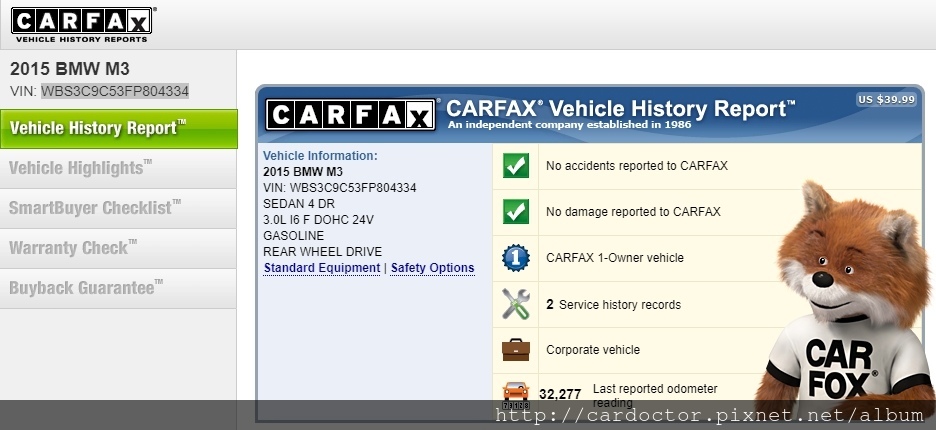Click the highlighted VIN in the sidebar

coord(115,91)
